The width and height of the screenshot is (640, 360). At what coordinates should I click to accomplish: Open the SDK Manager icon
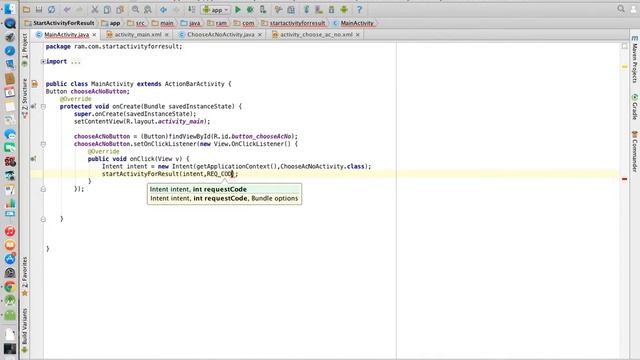coord(331,9)
